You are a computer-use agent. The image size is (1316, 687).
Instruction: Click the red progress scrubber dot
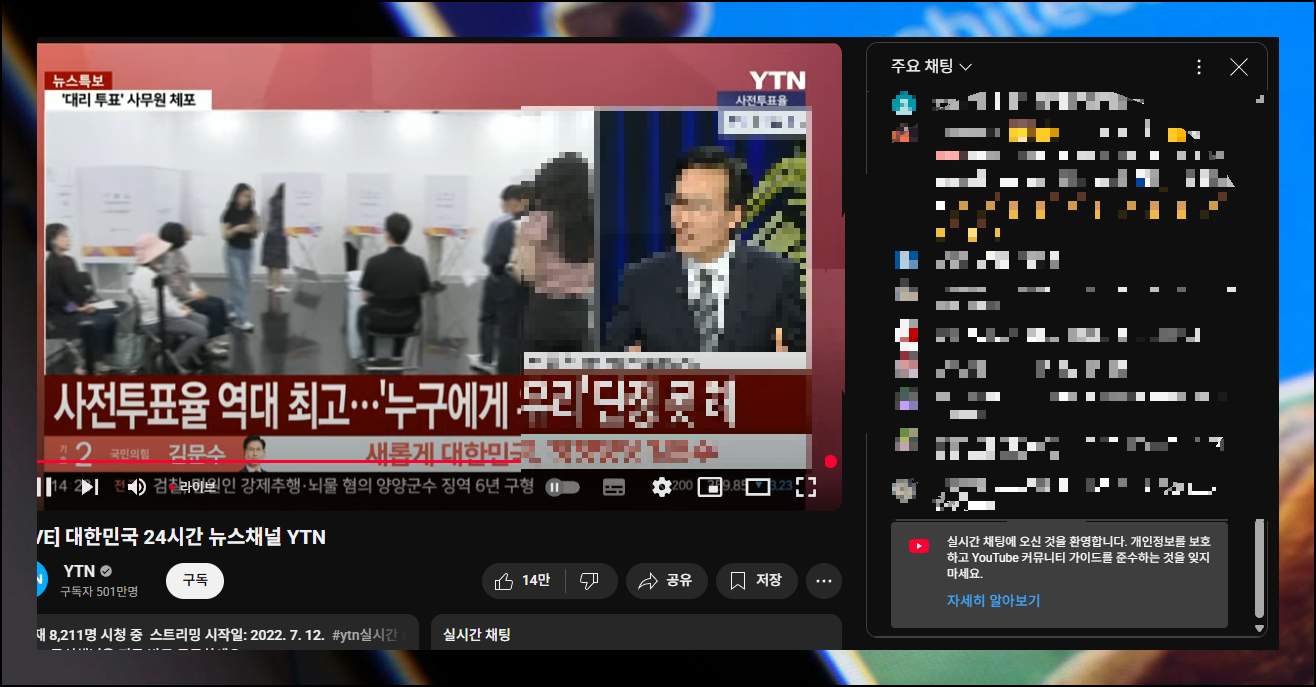pyautogui.click(x=830, y=461)
